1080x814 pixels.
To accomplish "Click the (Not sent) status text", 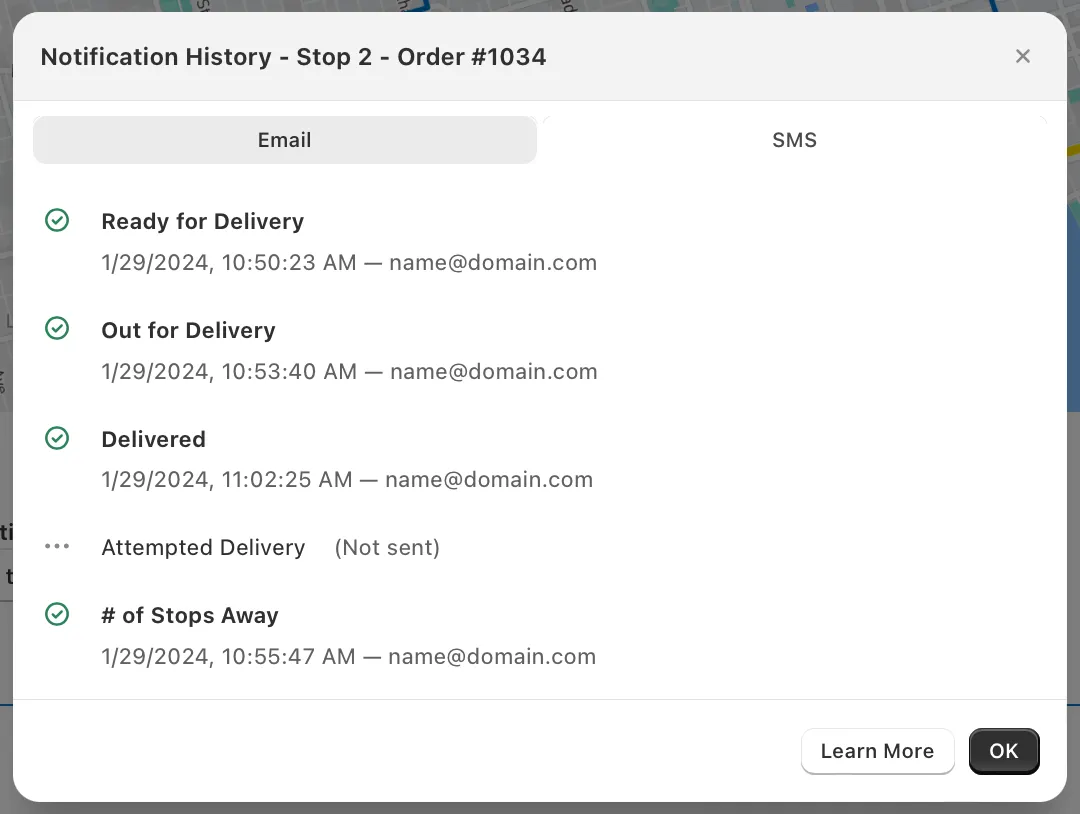I will 387,547.
